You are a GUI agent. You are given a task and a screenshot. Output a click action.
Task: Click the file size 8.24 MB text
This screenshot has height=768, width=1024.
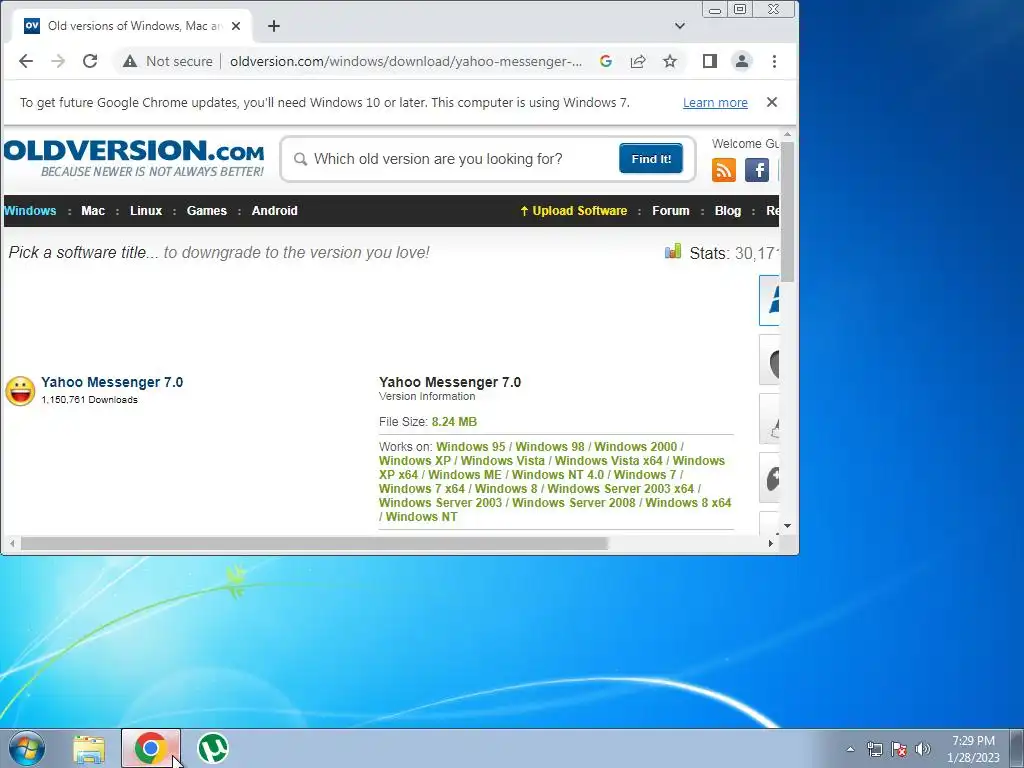pyautogui.click(x=454, y=422)
